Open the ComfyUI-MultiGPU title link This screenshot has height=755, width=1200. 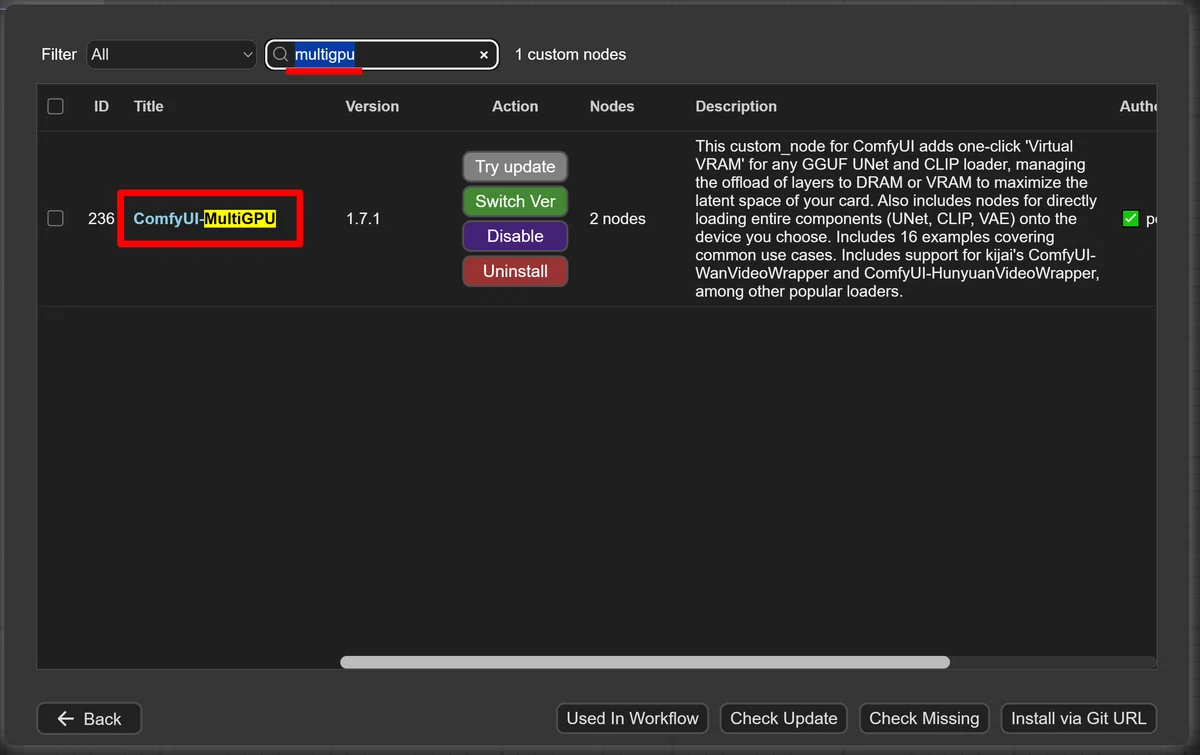(204, 218)
